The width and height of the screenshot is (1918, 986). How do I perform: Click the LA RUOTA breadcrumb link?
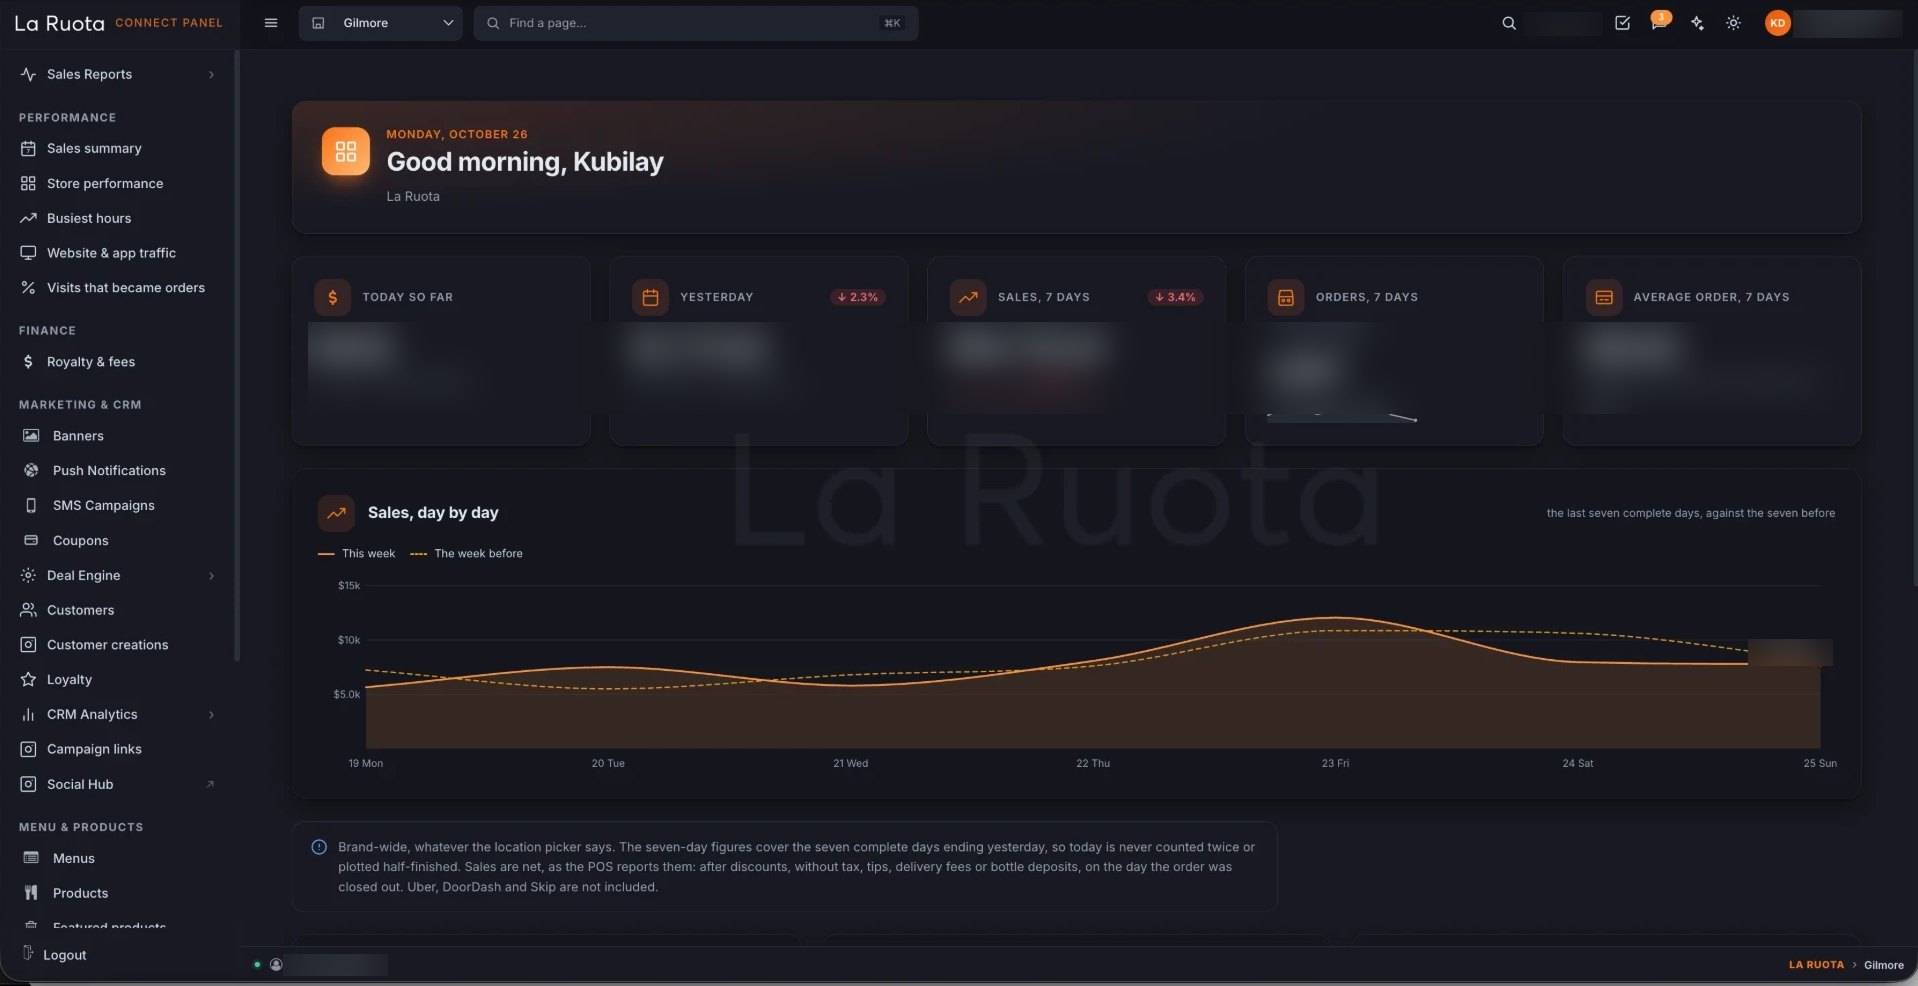tap(1816, 965)
